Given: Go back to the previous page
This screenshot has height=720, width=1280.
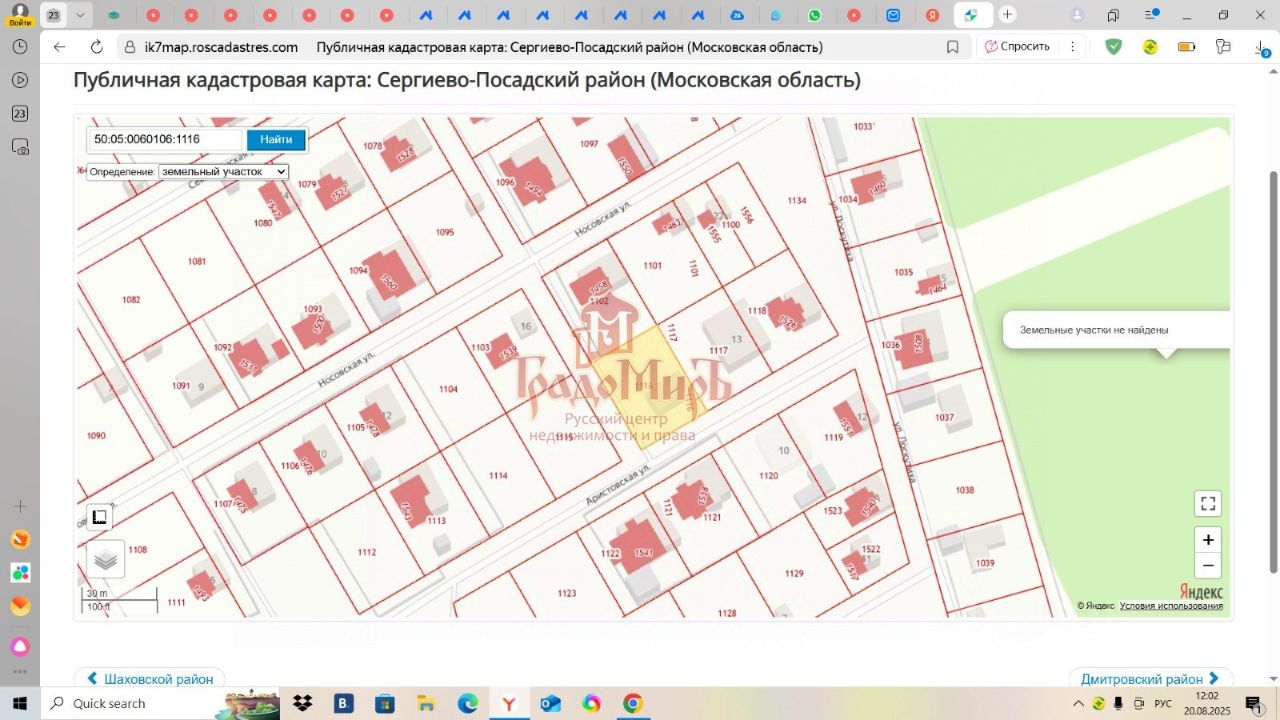Looking at the screenshot, I should click(x=59, y=47).
